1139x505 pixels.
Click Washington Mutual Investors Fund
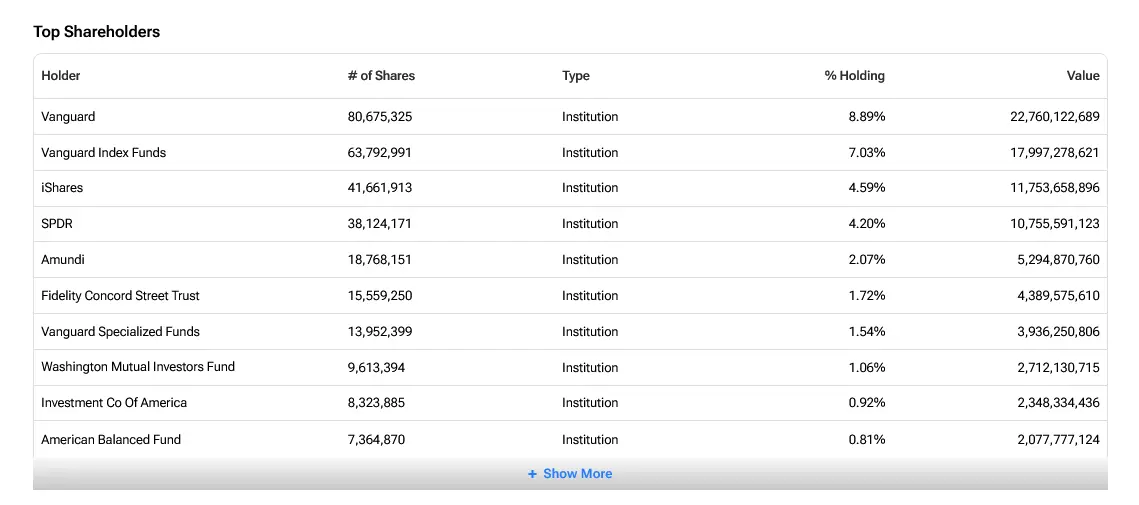tap(138, 367)
